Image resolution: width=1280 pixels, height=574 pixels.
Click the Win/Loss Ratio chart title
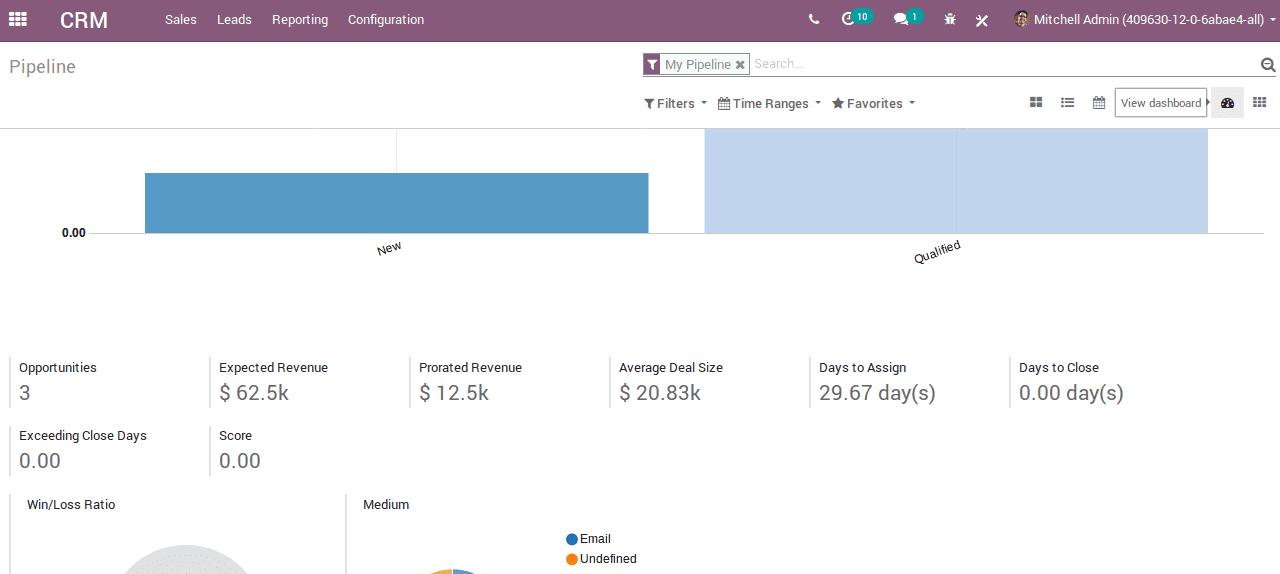pos(71,505)
